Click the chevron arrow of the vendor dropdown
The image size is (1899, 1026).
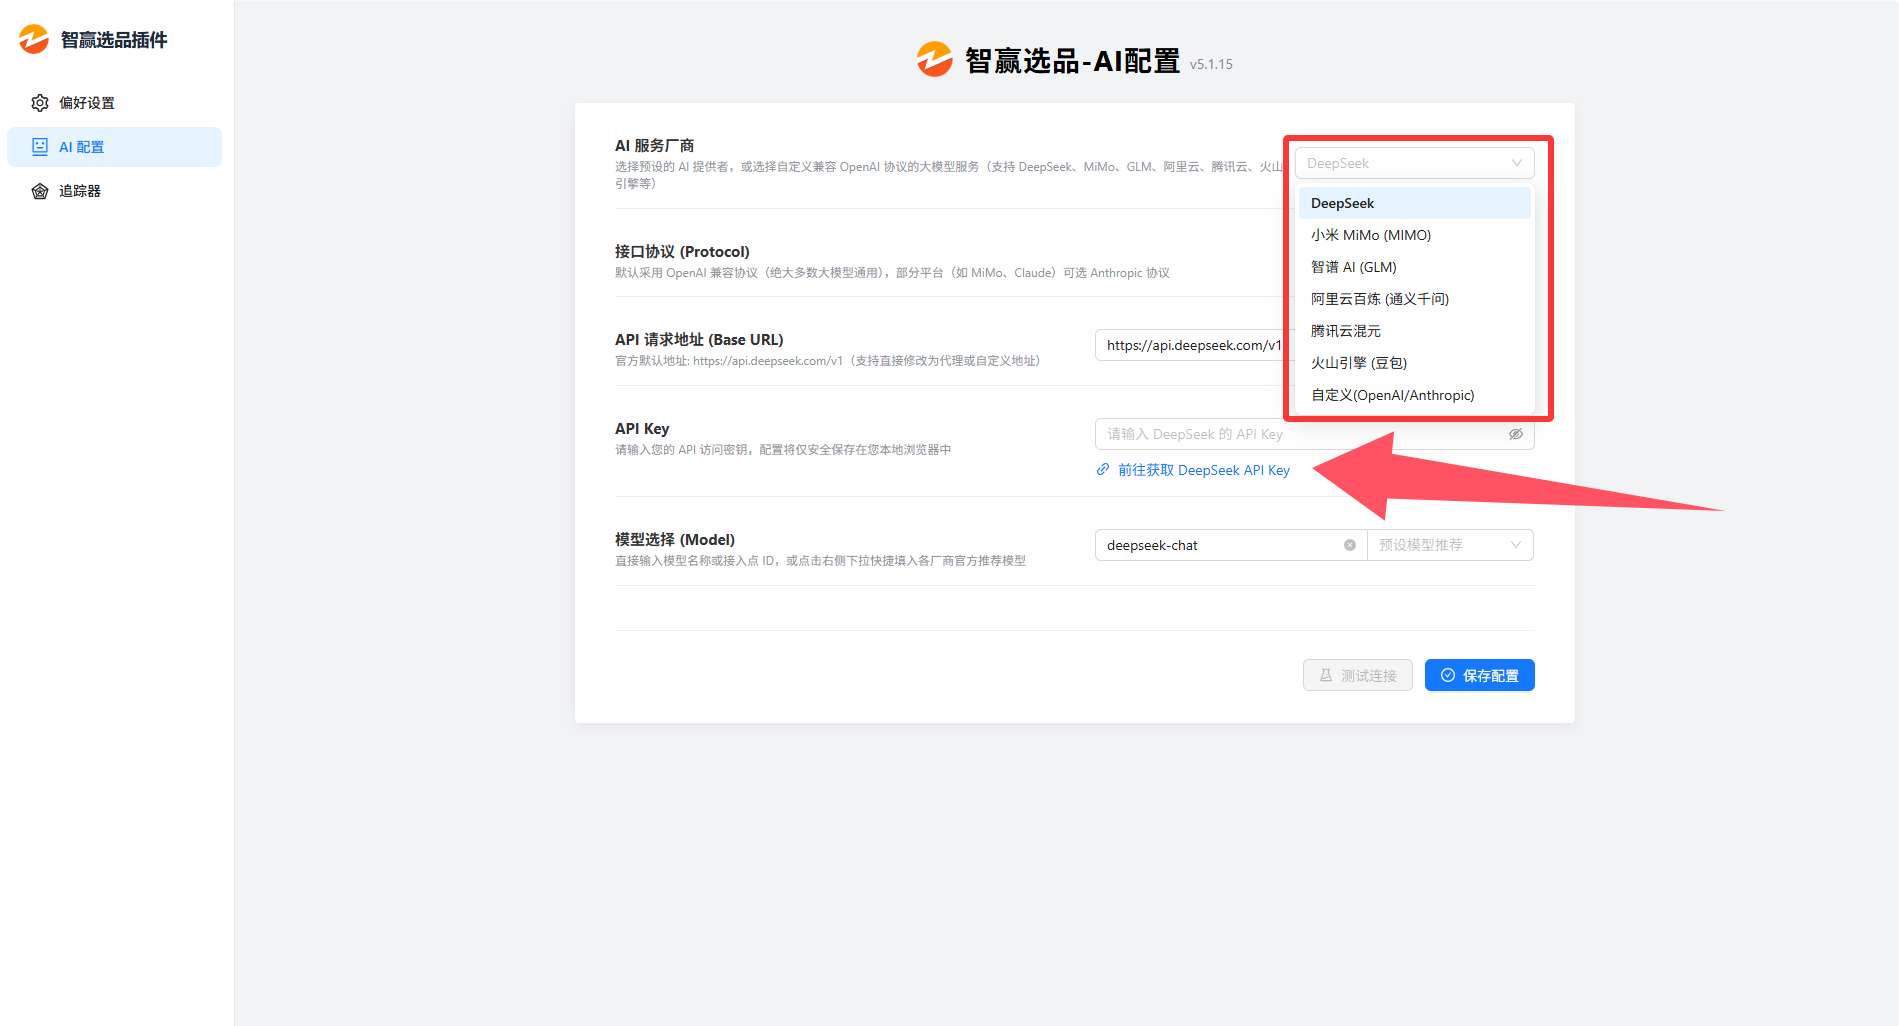[1517, 163]
